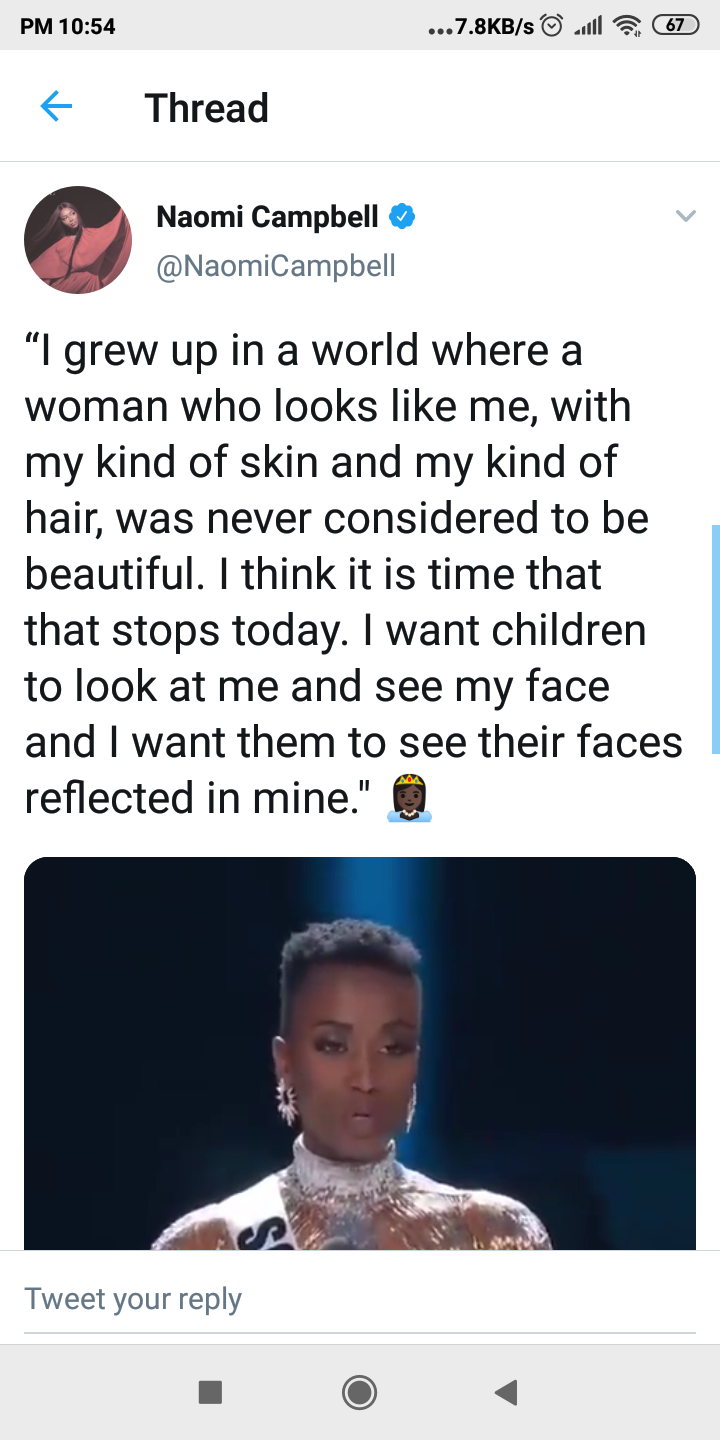Viewport: 720px width, 1440px height.
Task: Click the Thread header title
Action: 207,107
